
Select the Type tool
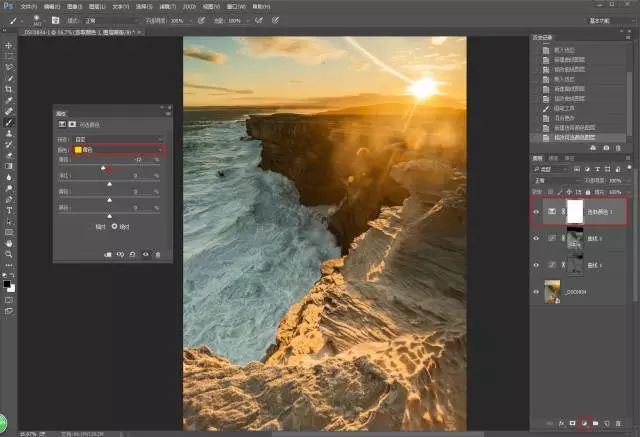coord(9,209)
